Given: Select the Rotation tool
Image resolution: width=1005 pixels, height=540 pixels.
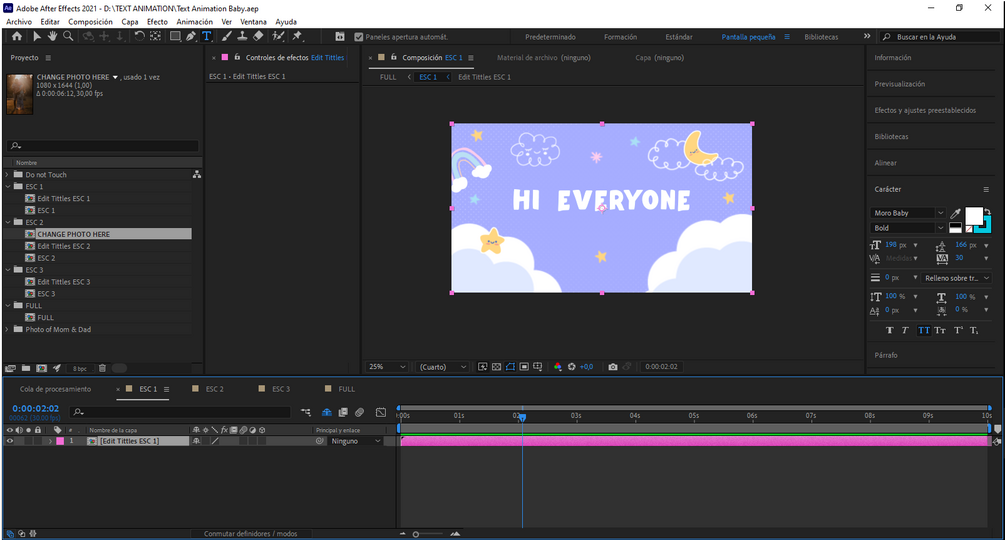Looking at the screenshot, I should pos(139,37).
